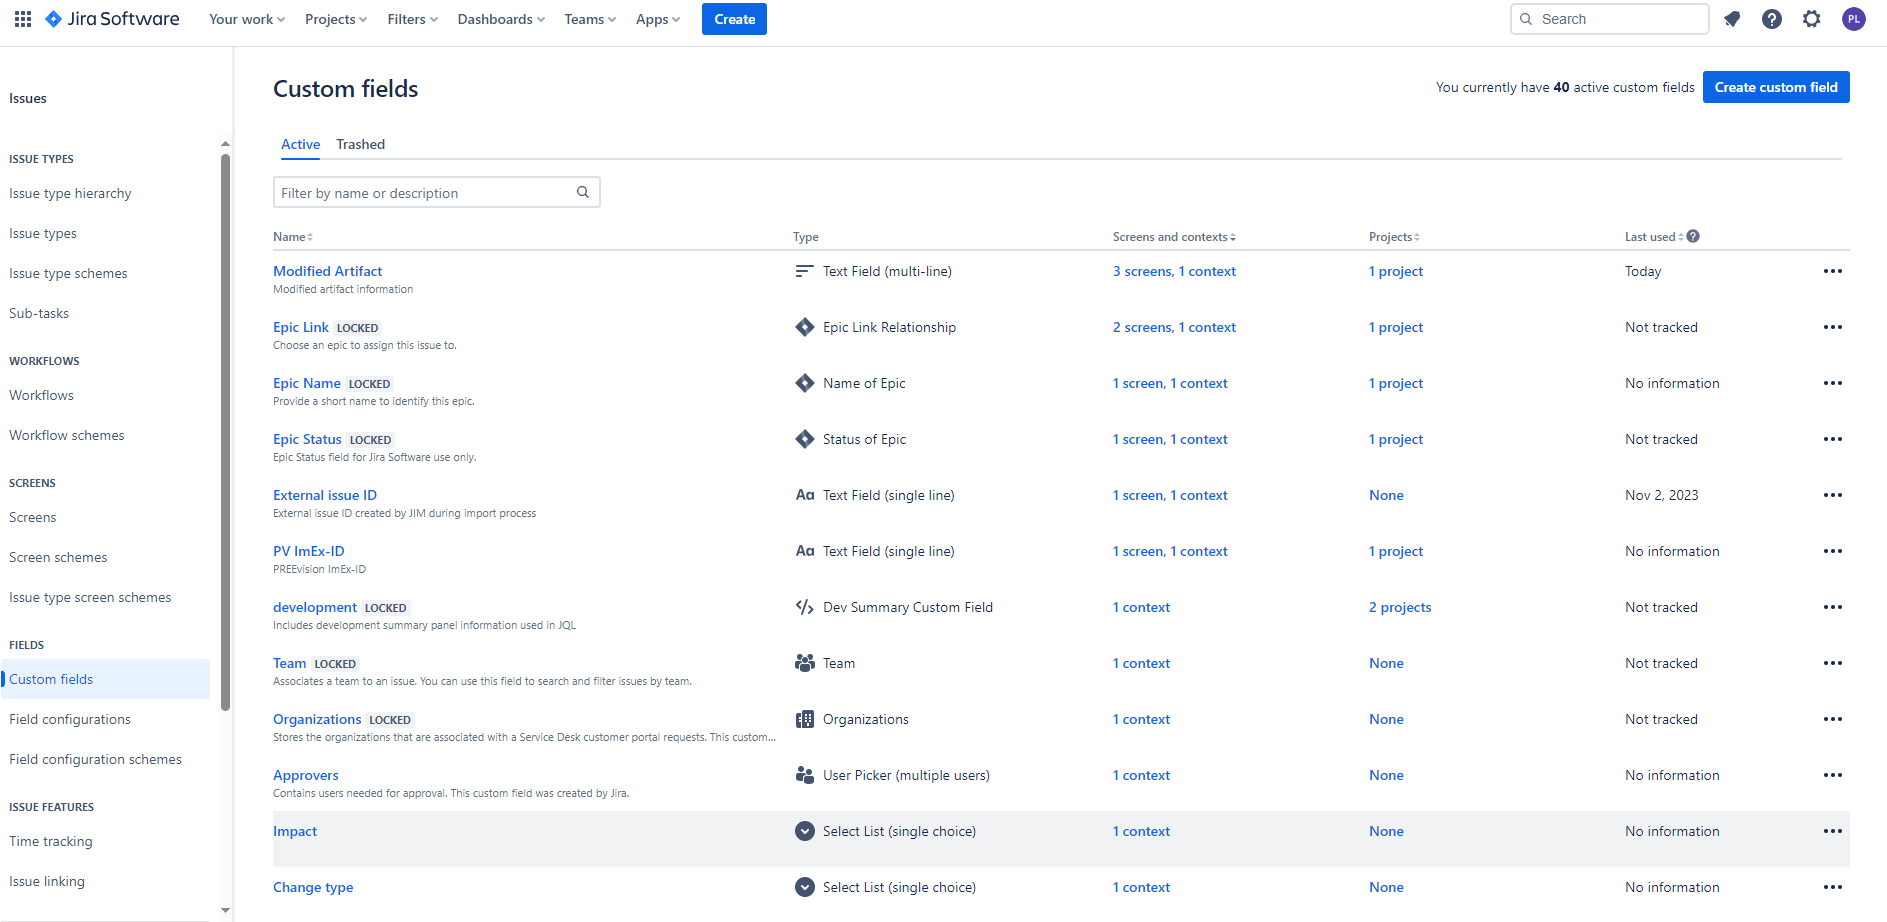
Task: Click the Create custom field button
Action: click(x=1776, y=87)
